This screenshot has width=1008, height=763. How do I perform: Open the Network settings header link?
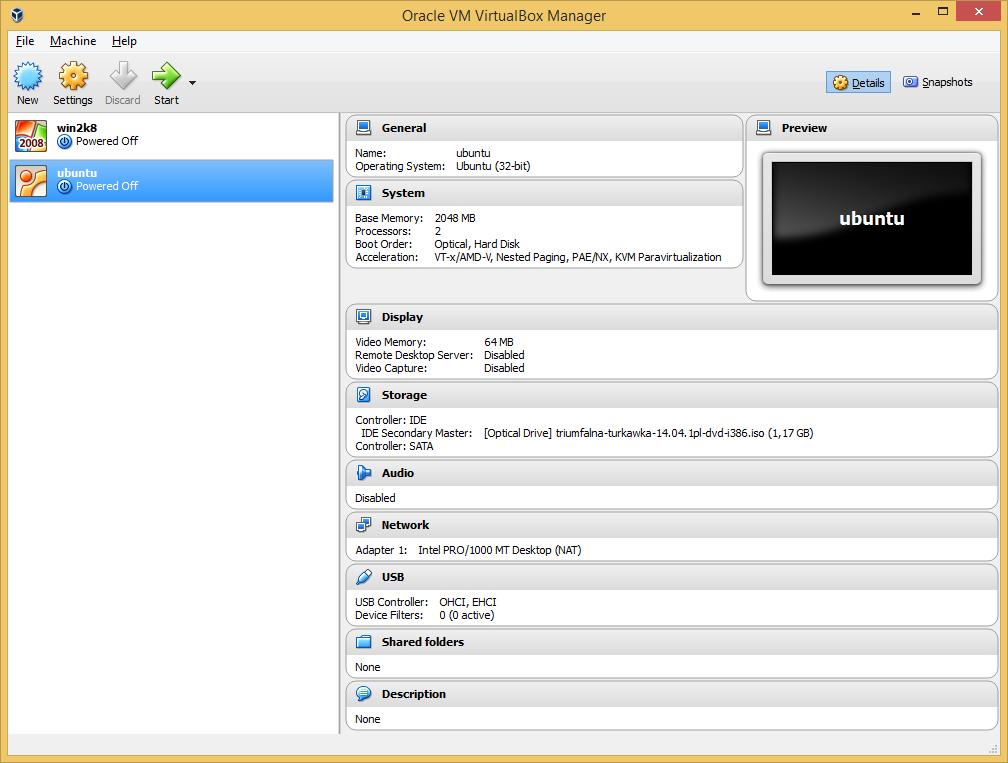point(405,525)
